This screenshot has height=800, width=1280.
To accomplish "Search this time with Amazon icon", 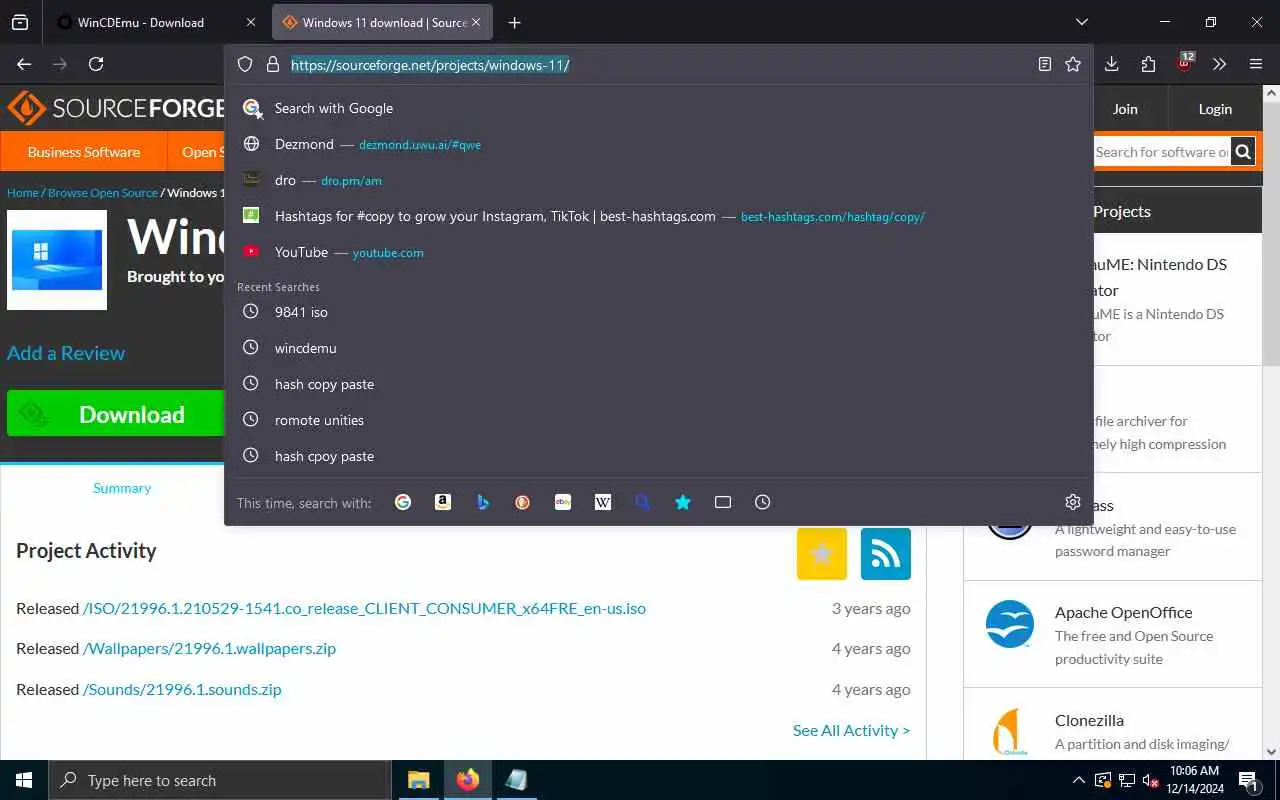I will point(443,502).
